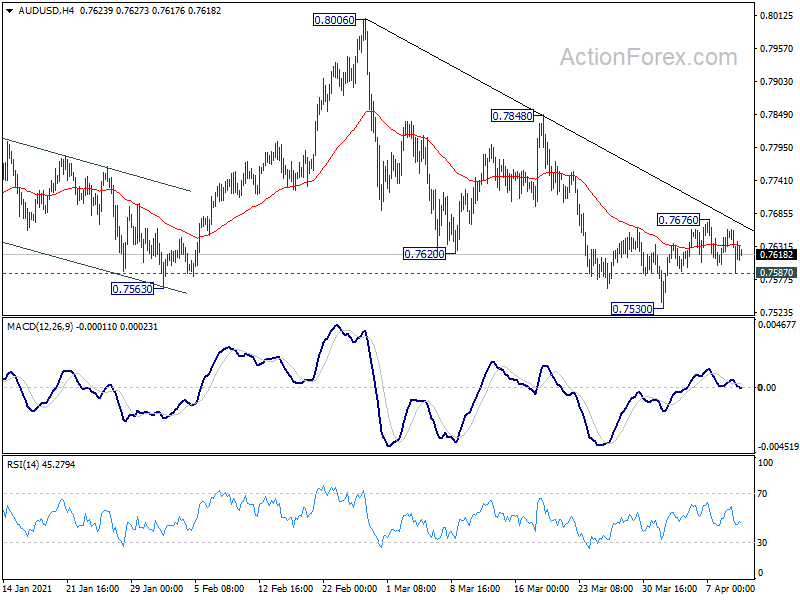Click the MACD 0.004677 scale value

(777, 324)
